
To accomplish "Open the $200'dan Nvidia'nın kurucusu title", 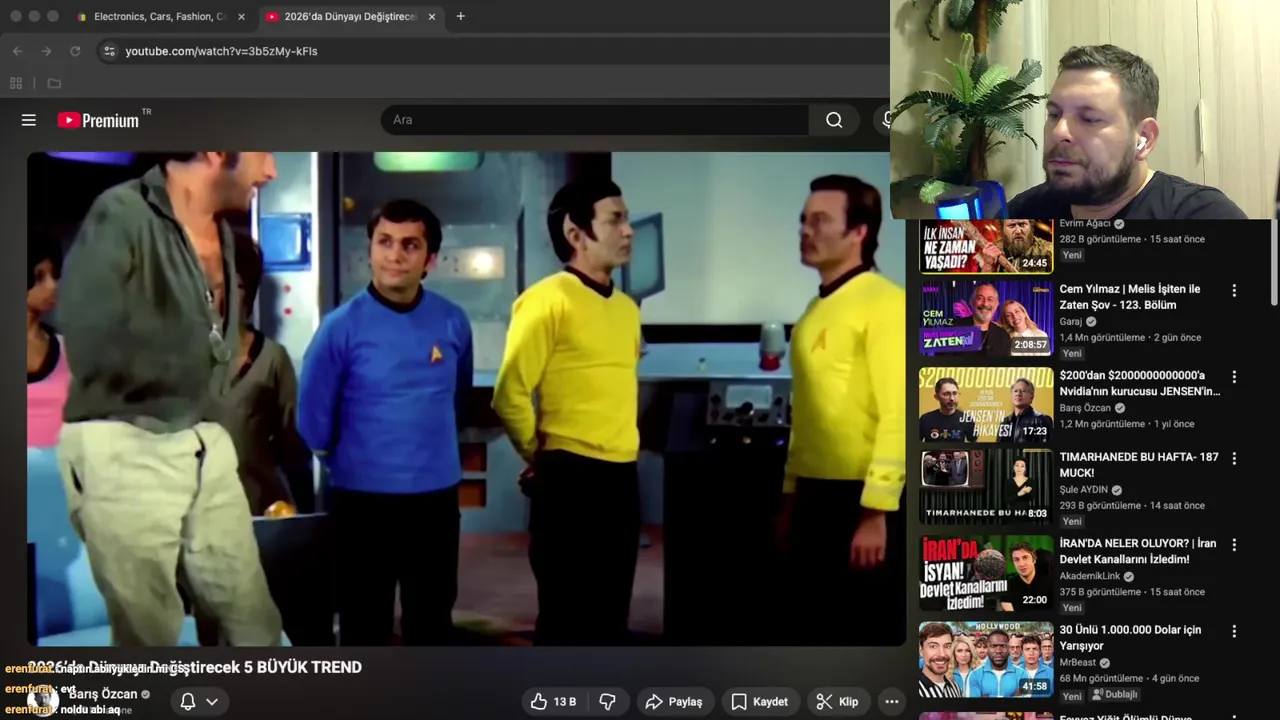I will click(x=1140, y=383).
